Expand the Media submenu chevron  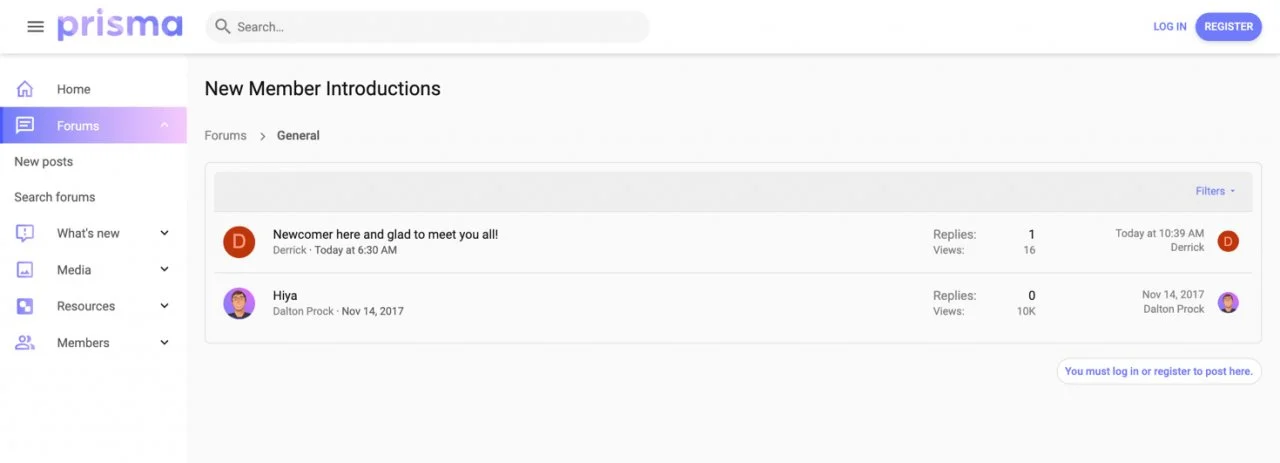tap(165, 270)
